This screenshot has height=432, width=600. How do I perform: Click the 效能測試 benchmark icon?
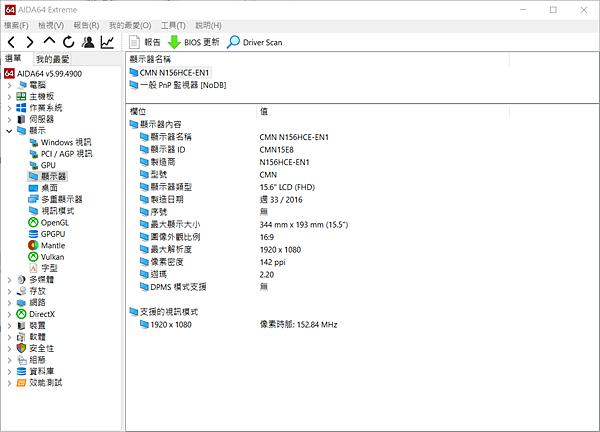pyautogui.click(x=21, y=383)
